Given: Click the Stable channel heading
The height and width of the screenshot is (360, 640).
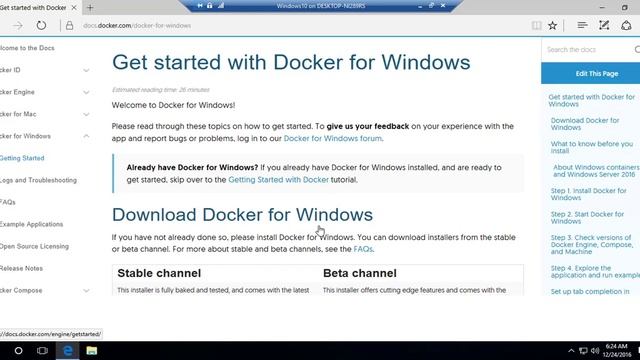Looking at the screenshot, I should (x=159, y=273).
